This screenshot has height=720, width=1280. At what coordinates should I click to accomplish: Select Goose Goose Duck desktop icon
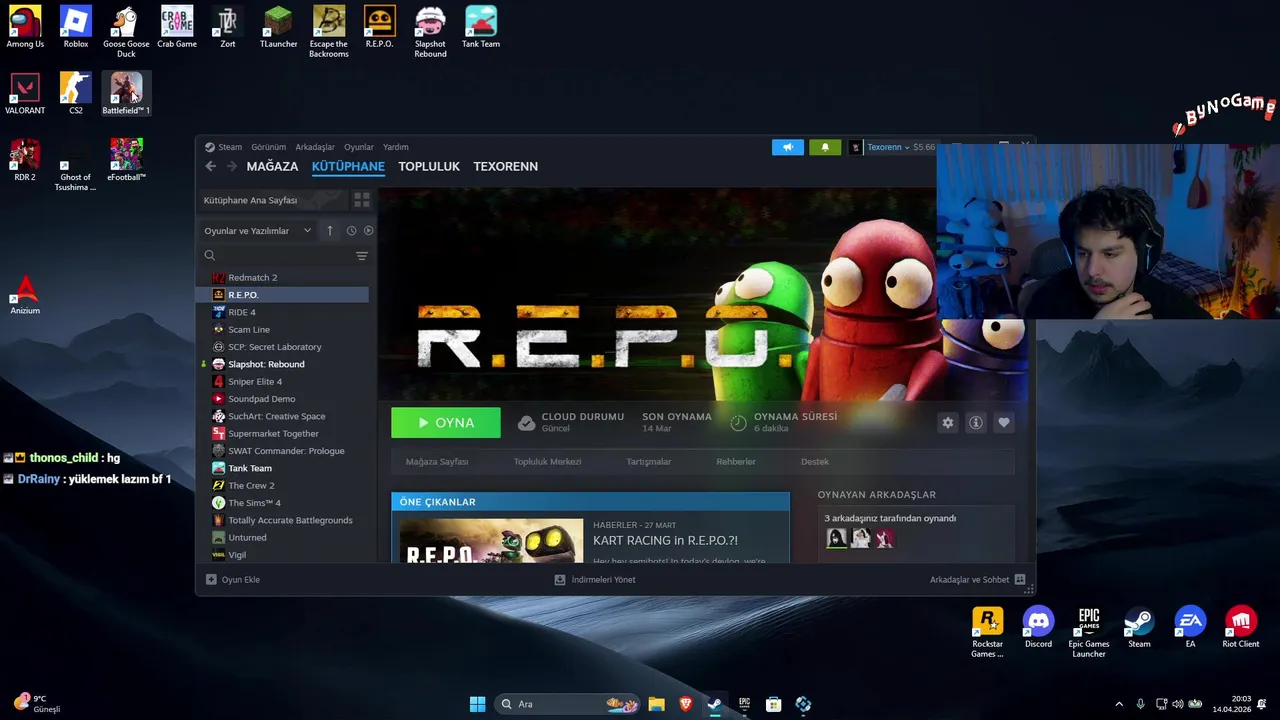tap(126, 32)
